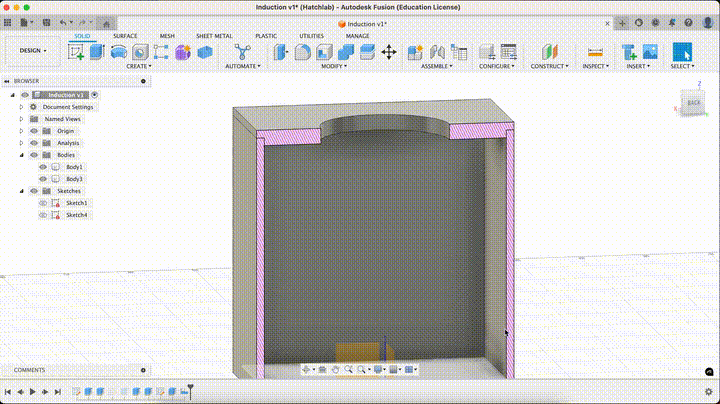Click the BACK face of the ViewCube

coord(693,103)
